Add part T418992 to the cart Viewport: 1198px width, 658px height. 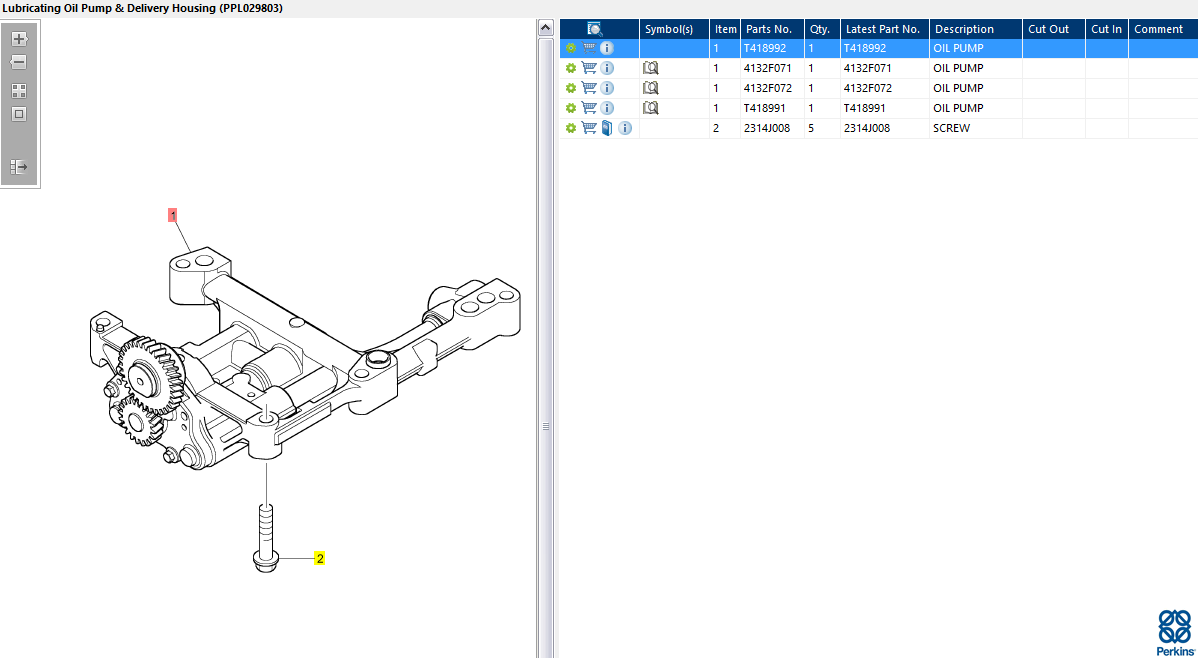point(589,48)
